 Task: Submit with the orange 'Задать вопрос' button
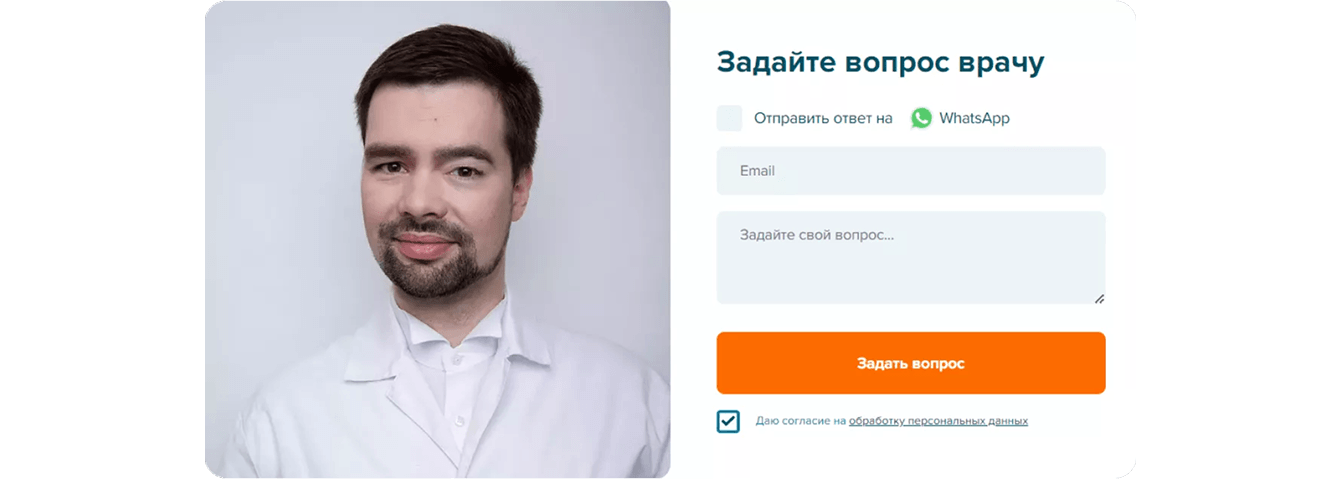click(911, 363)
